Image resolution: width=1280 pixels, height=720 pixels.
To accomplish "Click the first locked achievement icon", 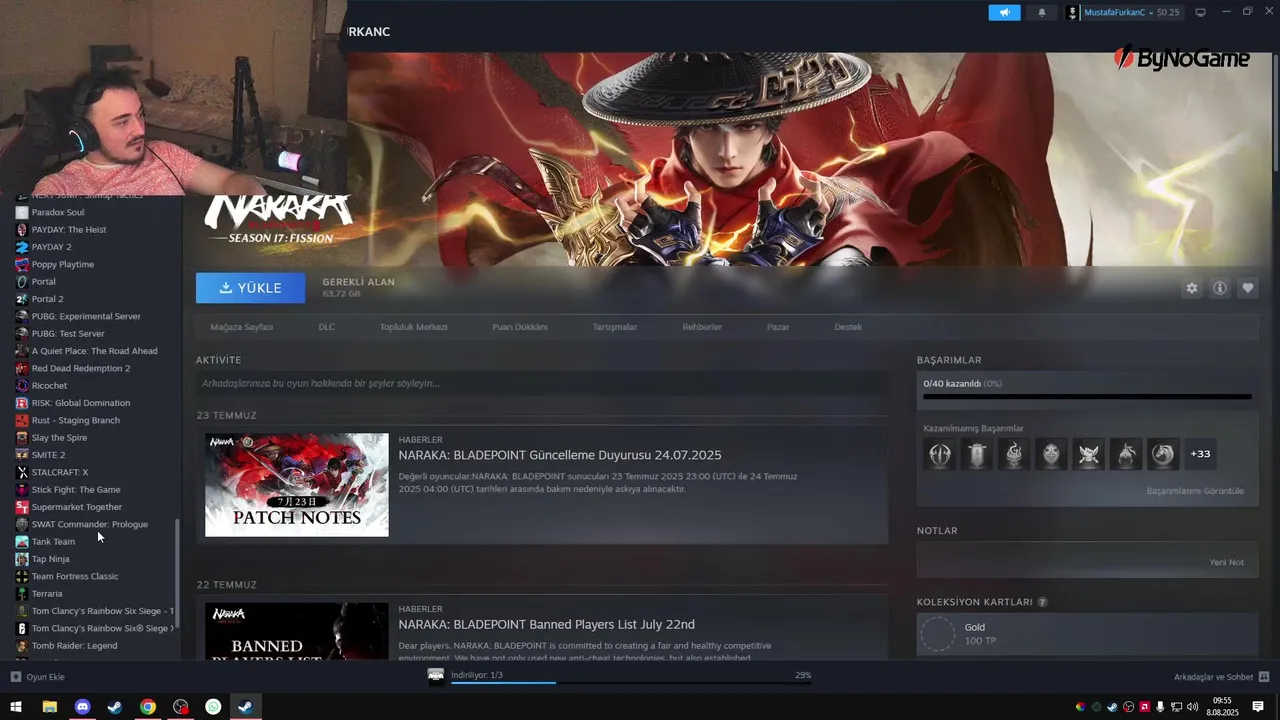I will [940, 454].
